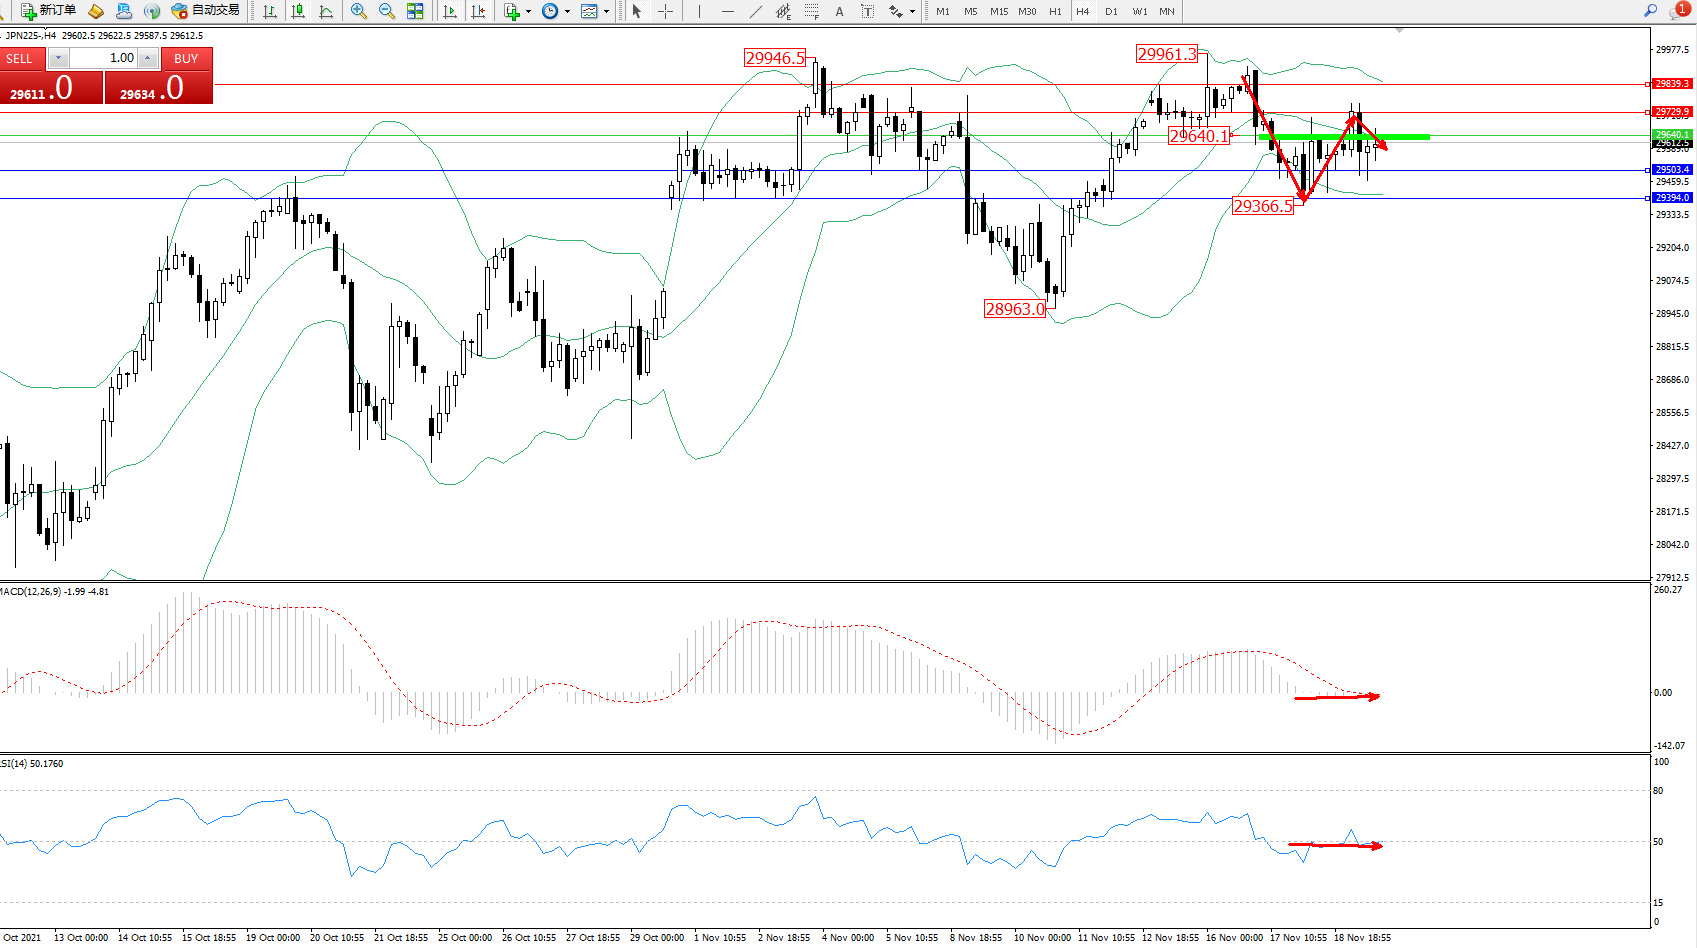Toggle chart auto scroll

tap(450, 11)
